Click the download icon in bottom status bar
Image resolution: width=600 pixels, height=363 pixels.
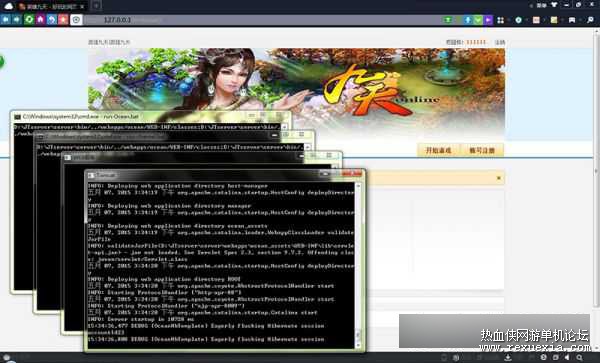(x=507, y=358)
